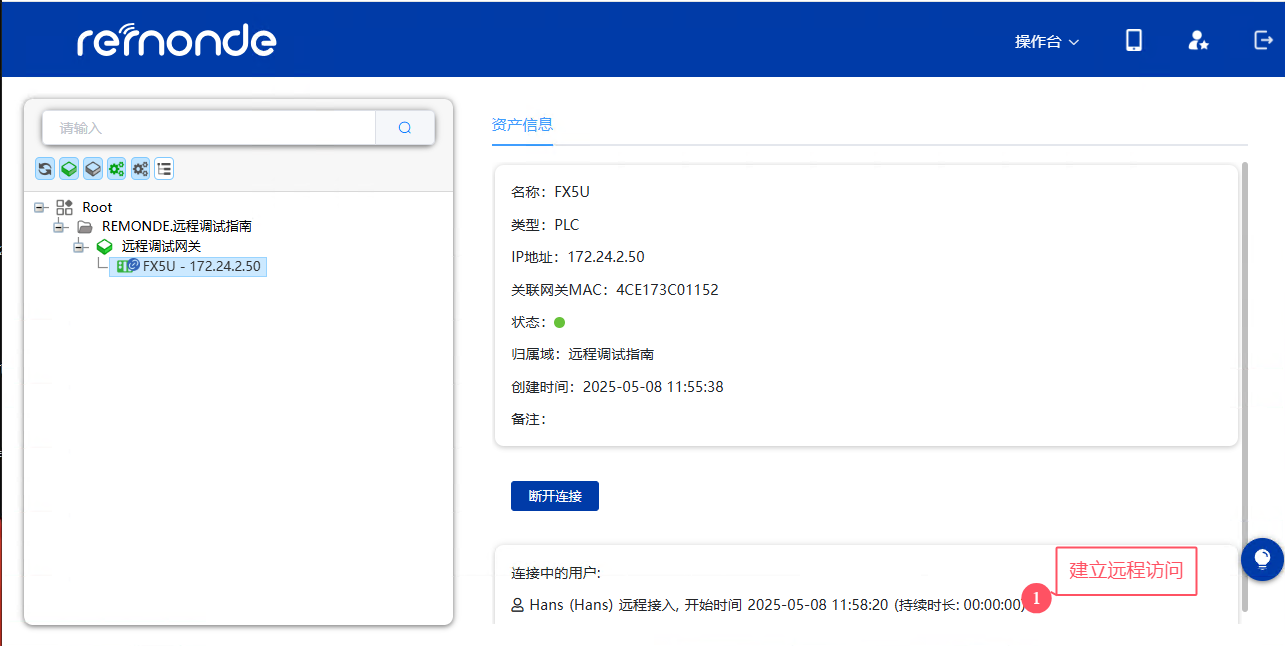Viewport: 1285px width, 646px height.
Task: Click the 断开连接 button
Action: tap(555, 496)
